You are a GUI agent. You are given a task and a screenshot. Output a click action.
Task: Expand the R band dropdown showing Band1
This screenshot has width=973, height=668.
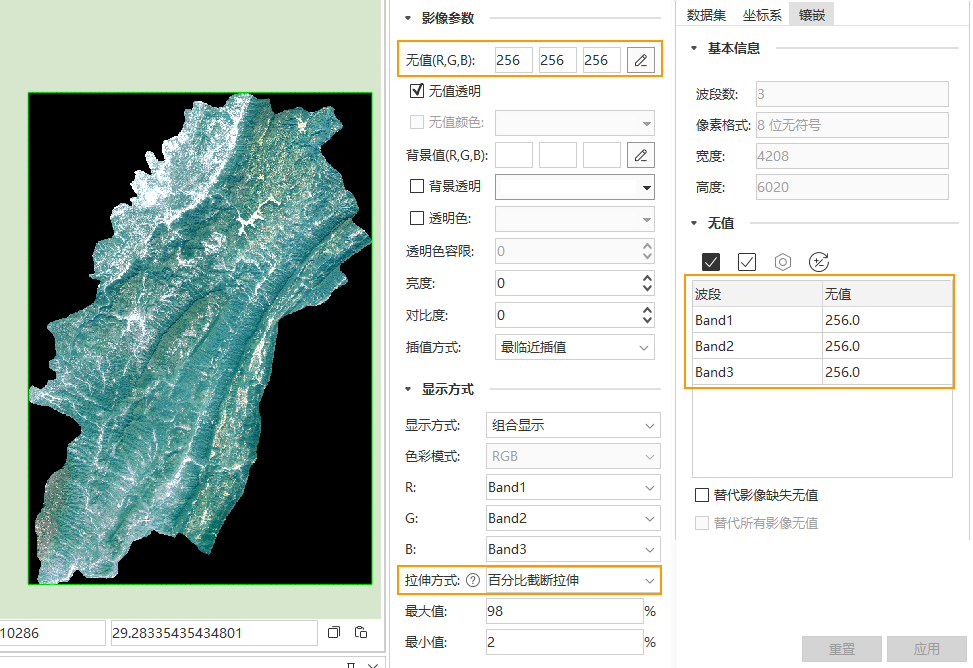(x=573, y=487)
